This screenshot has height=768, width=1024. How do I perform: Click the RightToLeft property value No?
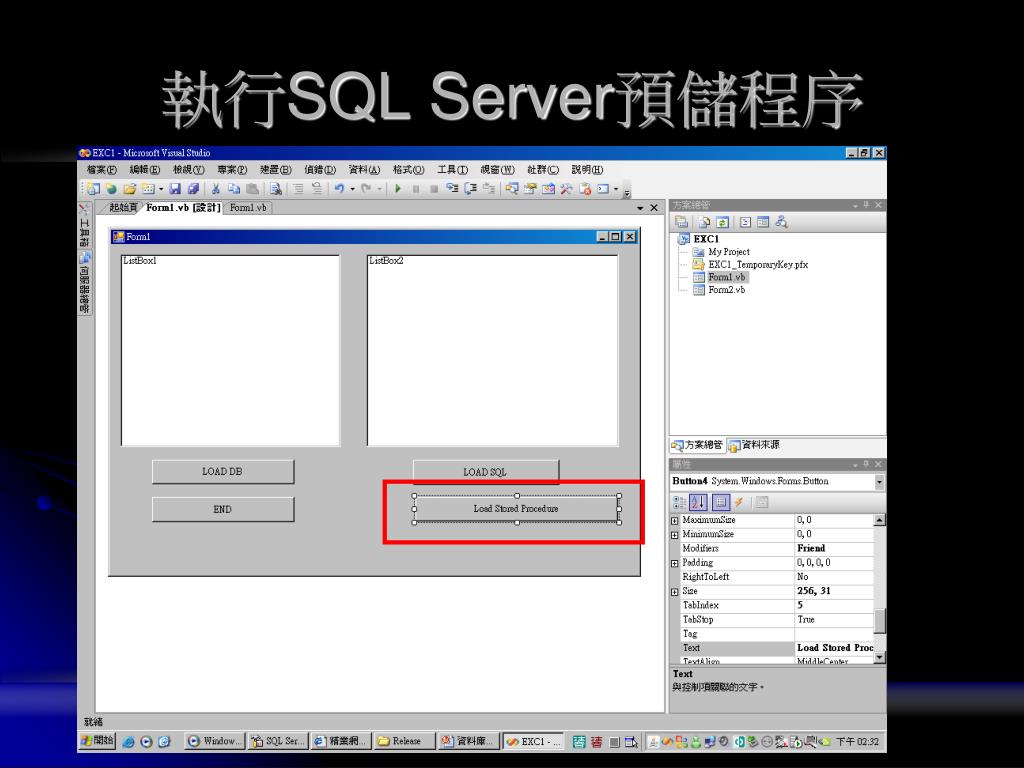point(834,577)
